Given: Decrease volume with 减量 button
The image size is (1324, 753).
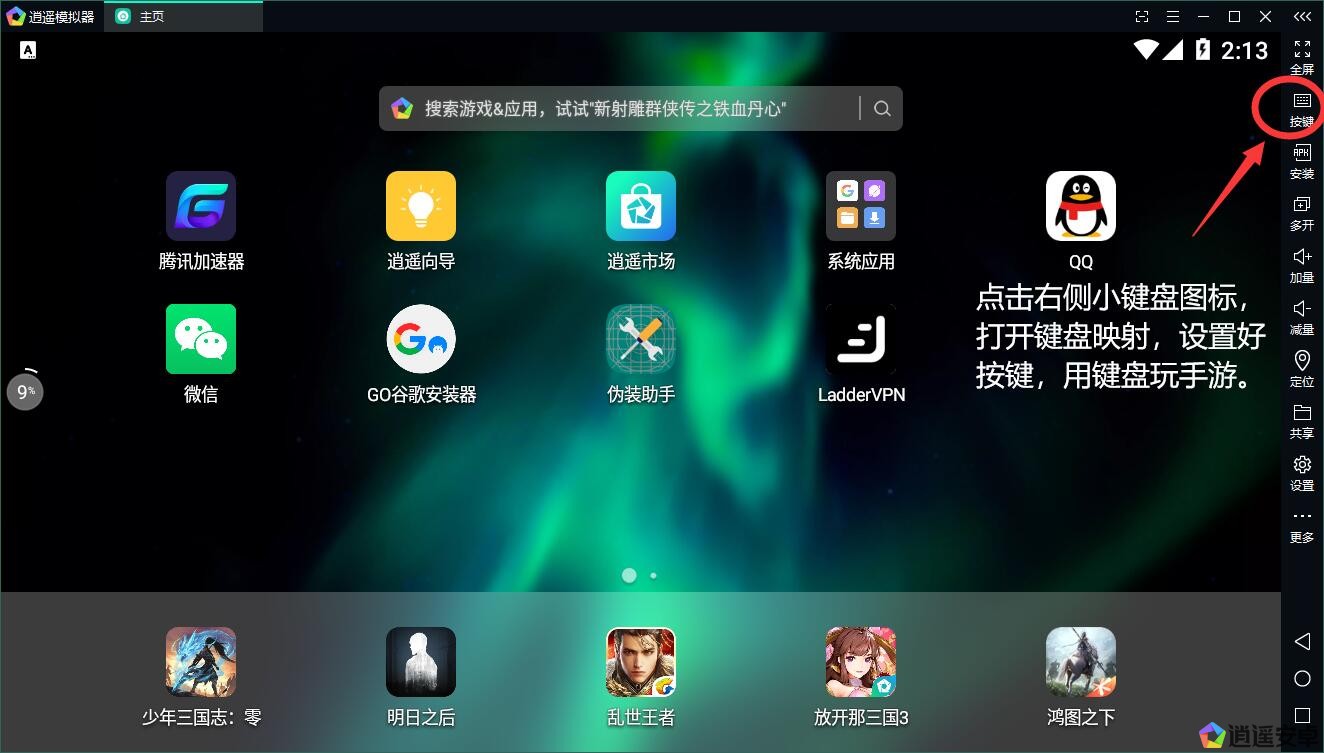Looking at the screenshot, I should (1302, 317).
